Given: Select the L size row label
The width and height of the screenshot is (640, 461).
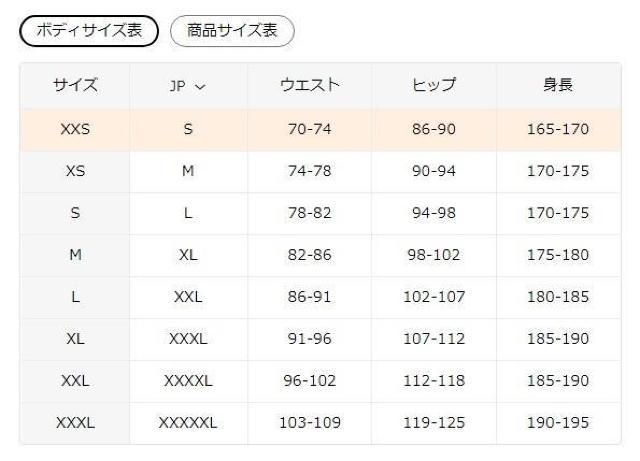Looking at the screenshot, I should [x=75, y=297].
